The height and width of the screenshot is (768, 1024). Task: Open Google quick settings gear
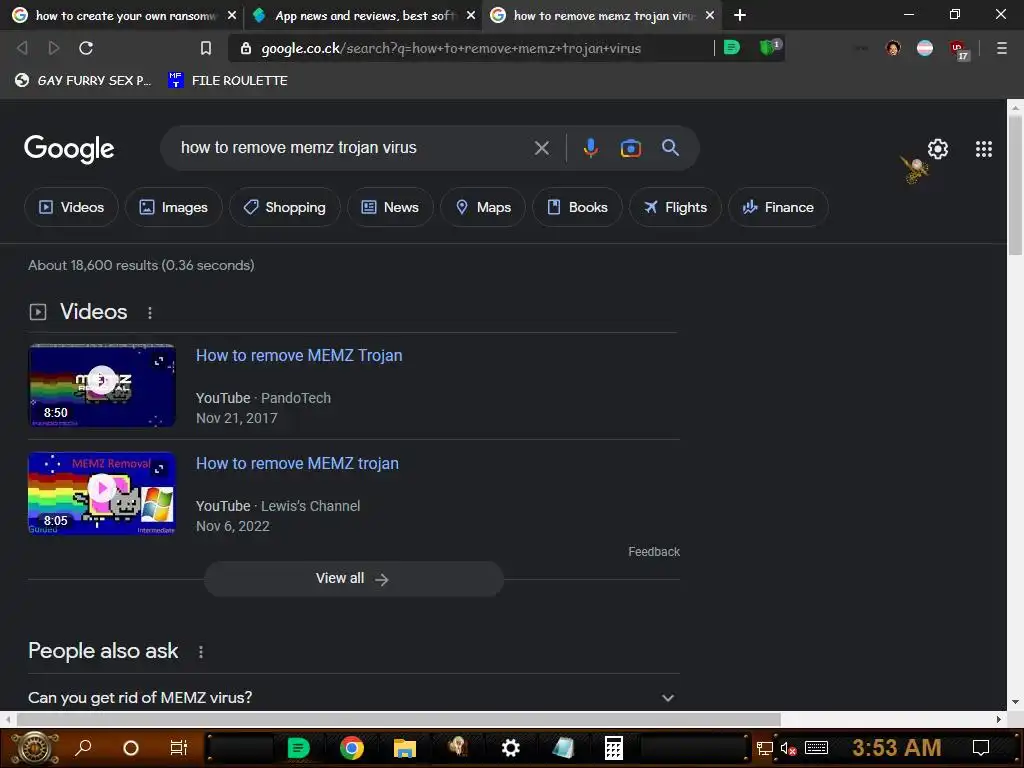click(x=938, y=149)
